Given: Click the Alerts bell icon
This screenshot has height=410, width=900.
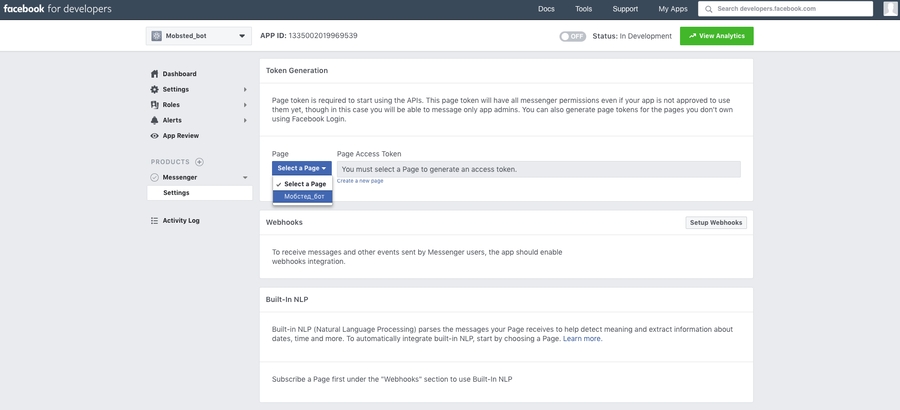Looking at the screenshot, I should [154, 120].
